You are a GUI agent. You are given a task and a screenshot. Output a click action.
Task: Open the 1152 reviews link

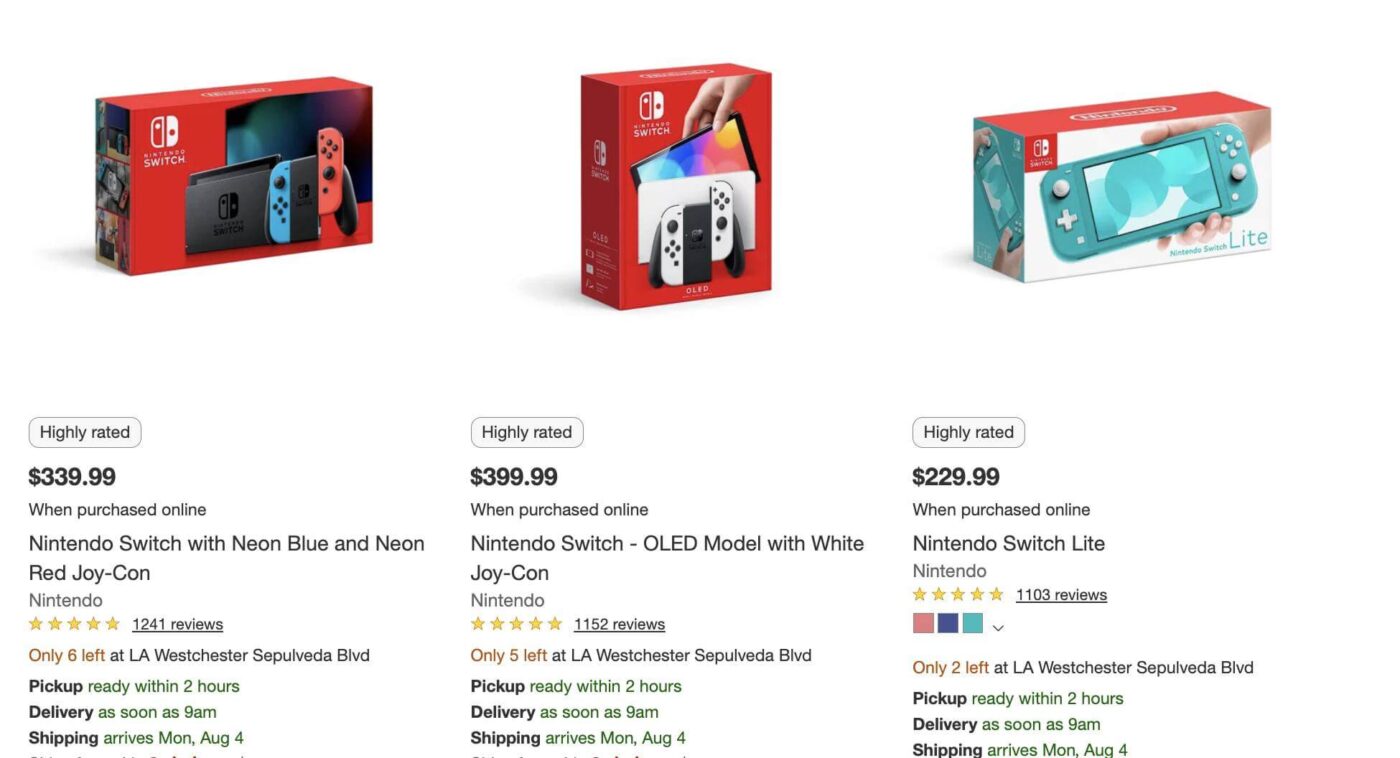[619, 624]
